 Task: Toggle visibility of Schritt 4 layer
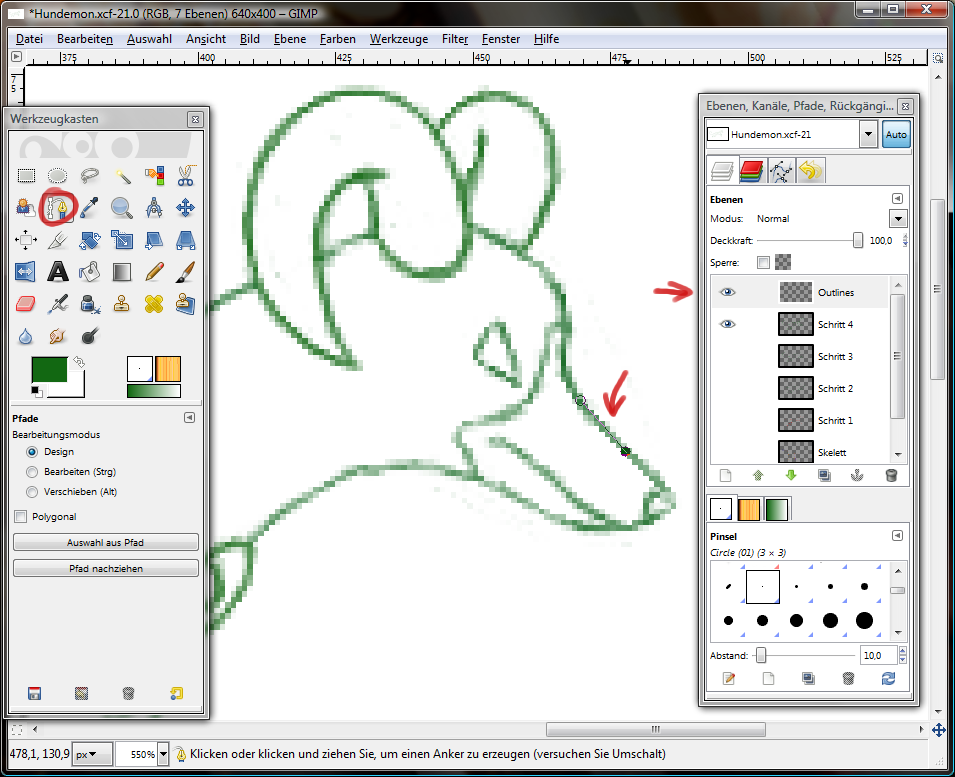pos(728,324)
